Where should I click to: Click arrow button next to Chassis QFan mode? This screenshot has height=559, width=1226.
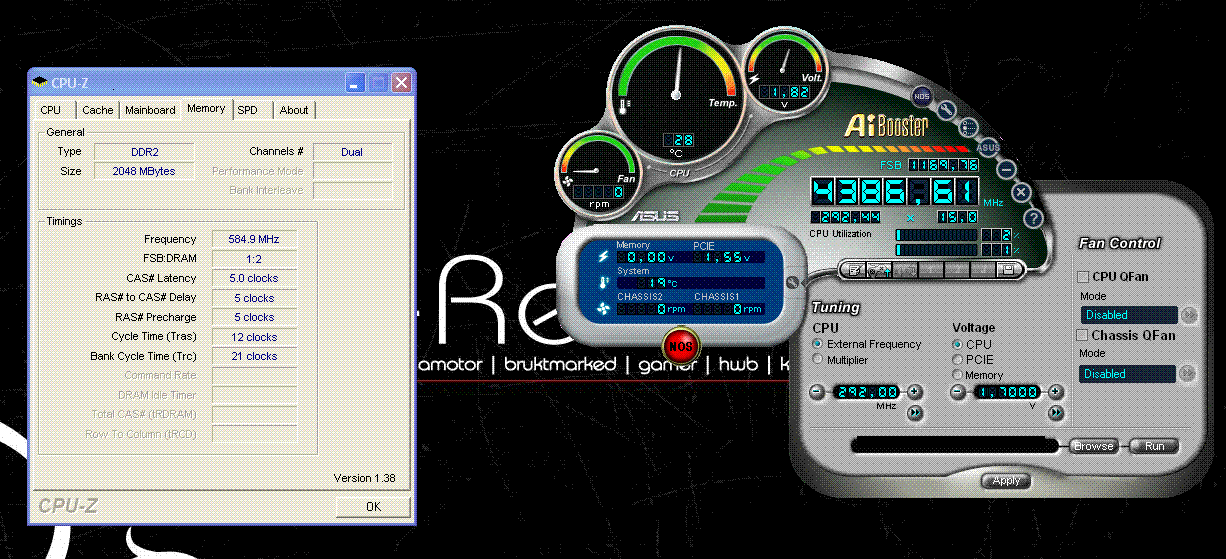click(1187, 373)
